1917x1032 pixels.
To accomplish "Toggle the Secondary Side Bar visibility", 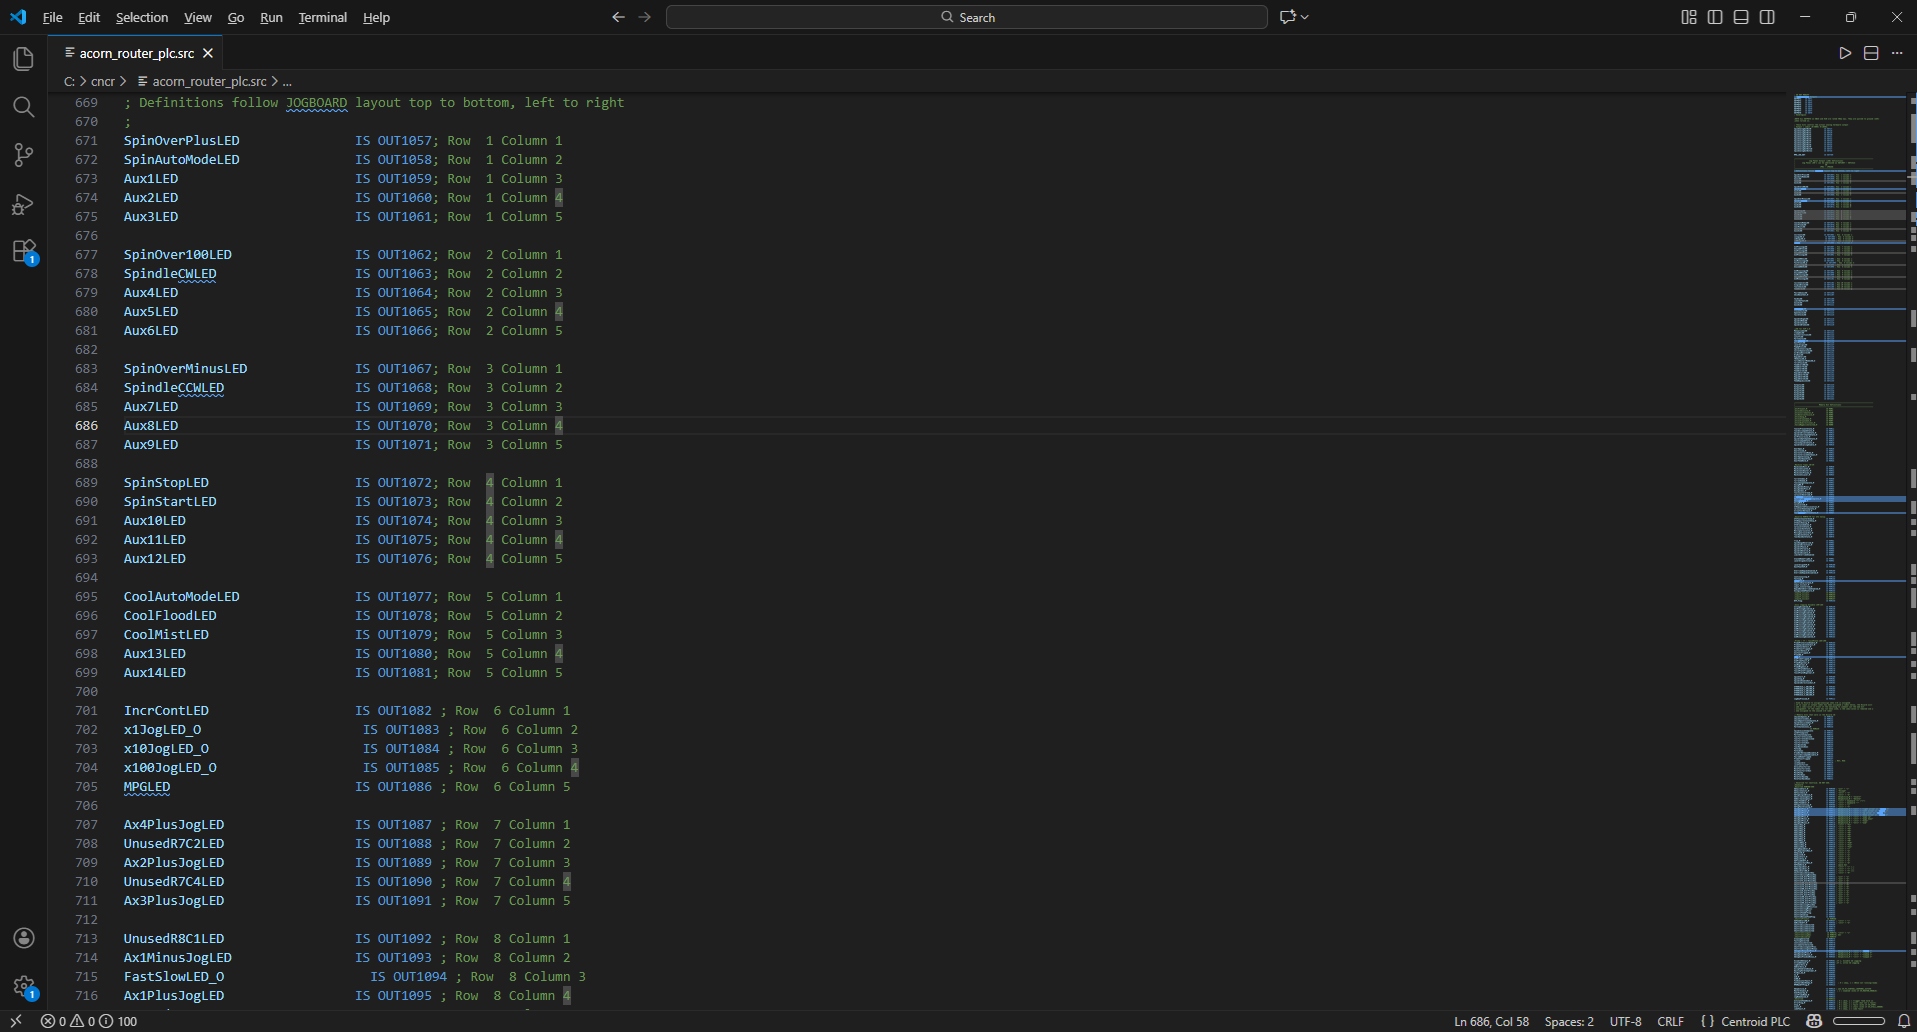I will (x=1767, y=17).
